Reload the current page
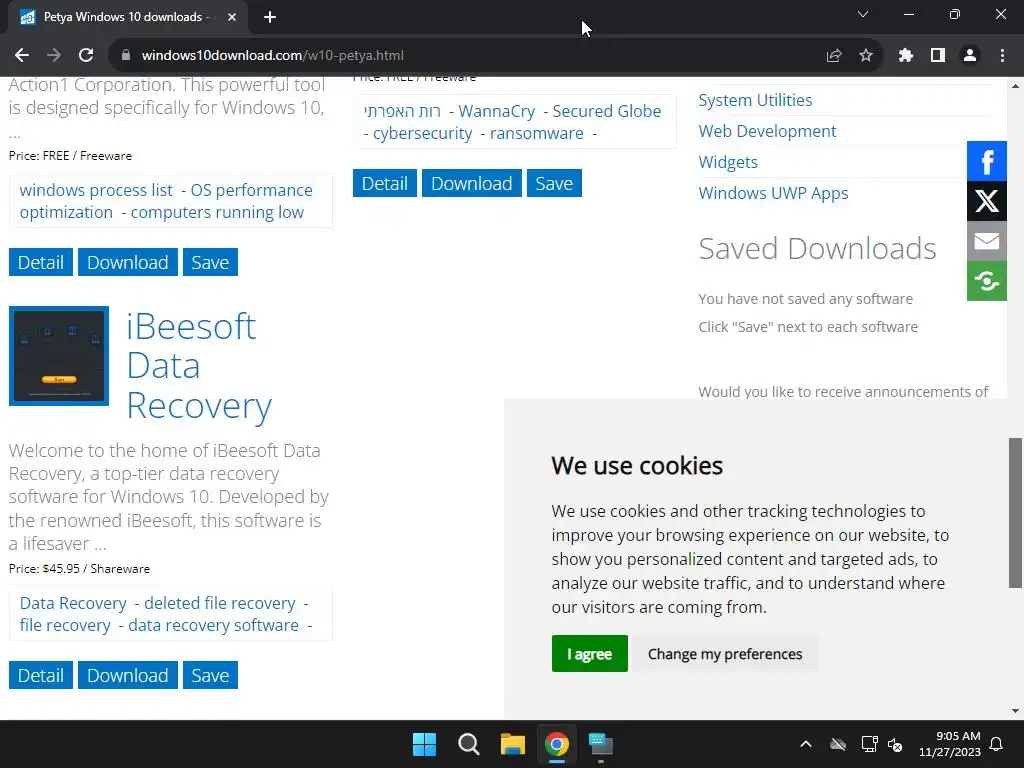1024x768 pixels. [x=86, y=56]
